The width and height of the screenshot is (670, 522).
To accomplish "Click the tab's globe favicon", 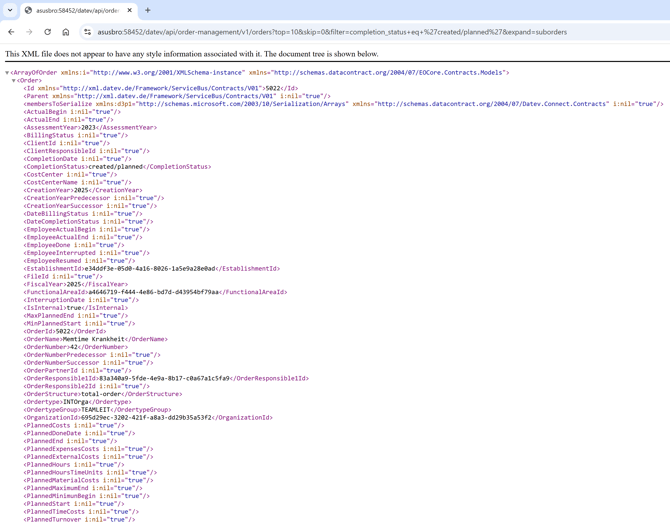I will pyautogui.click(x=29, y=11).
